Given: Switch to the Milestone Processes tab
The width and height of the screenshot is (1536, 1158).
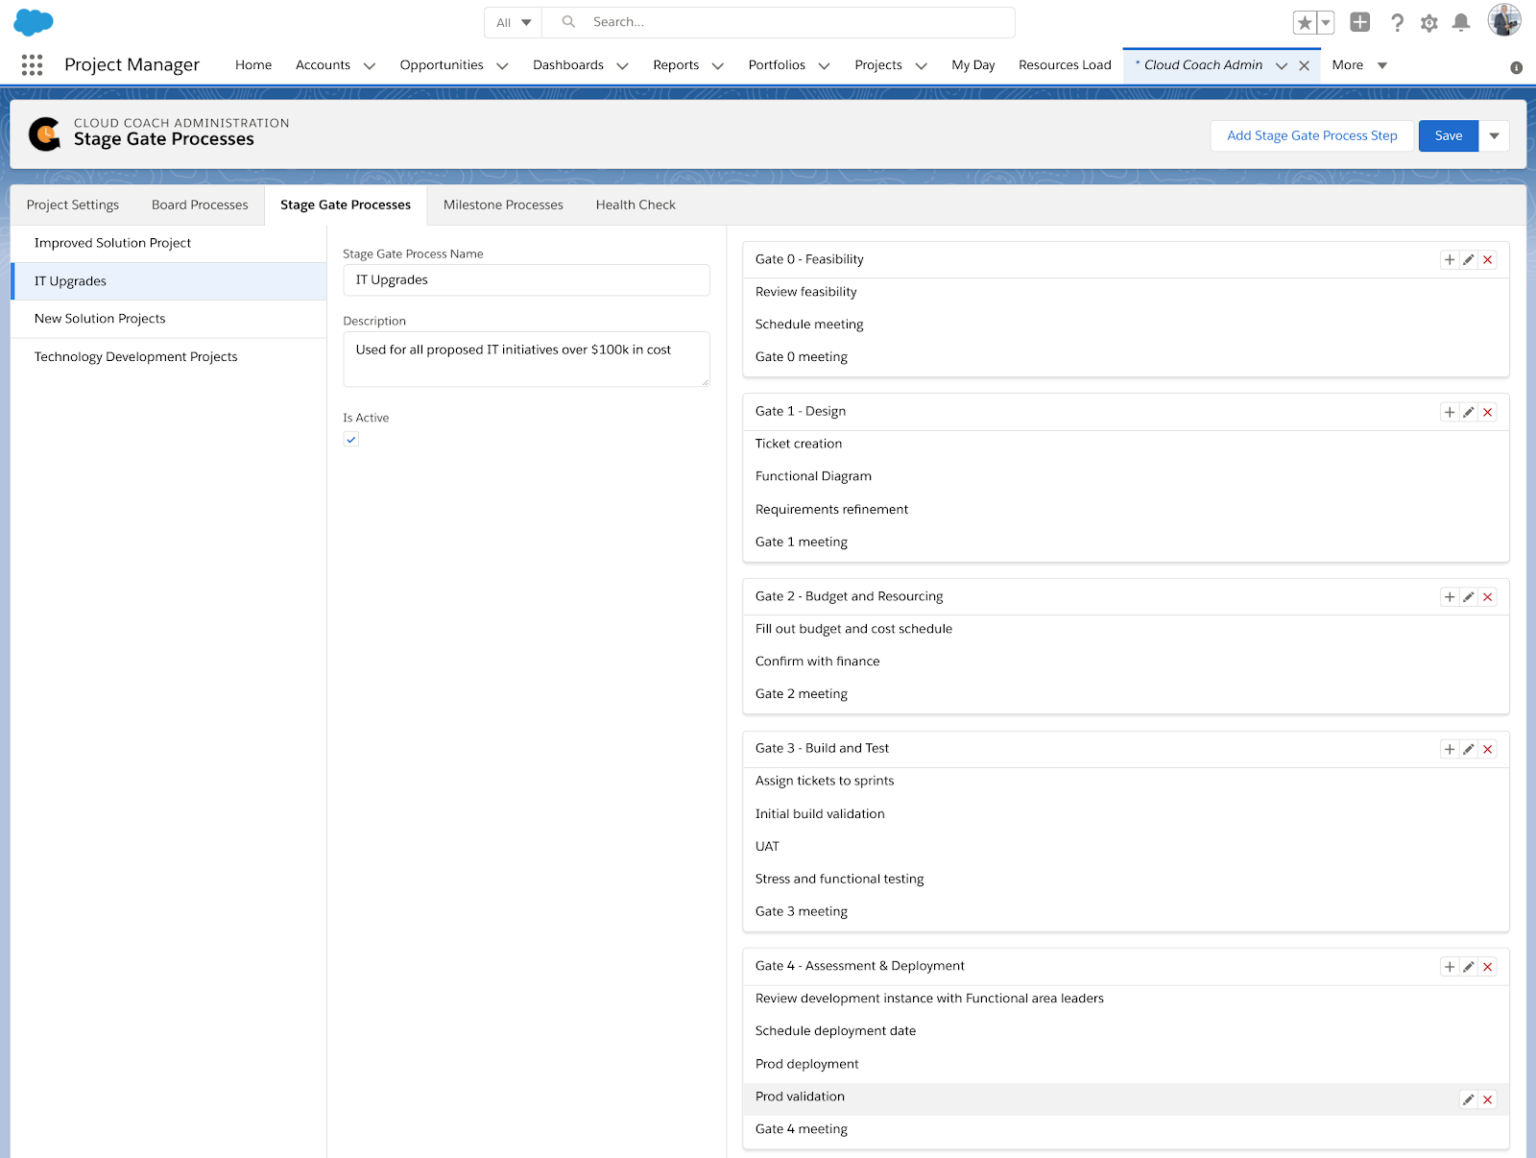Looking at the screenshot, I should (503, 204).
